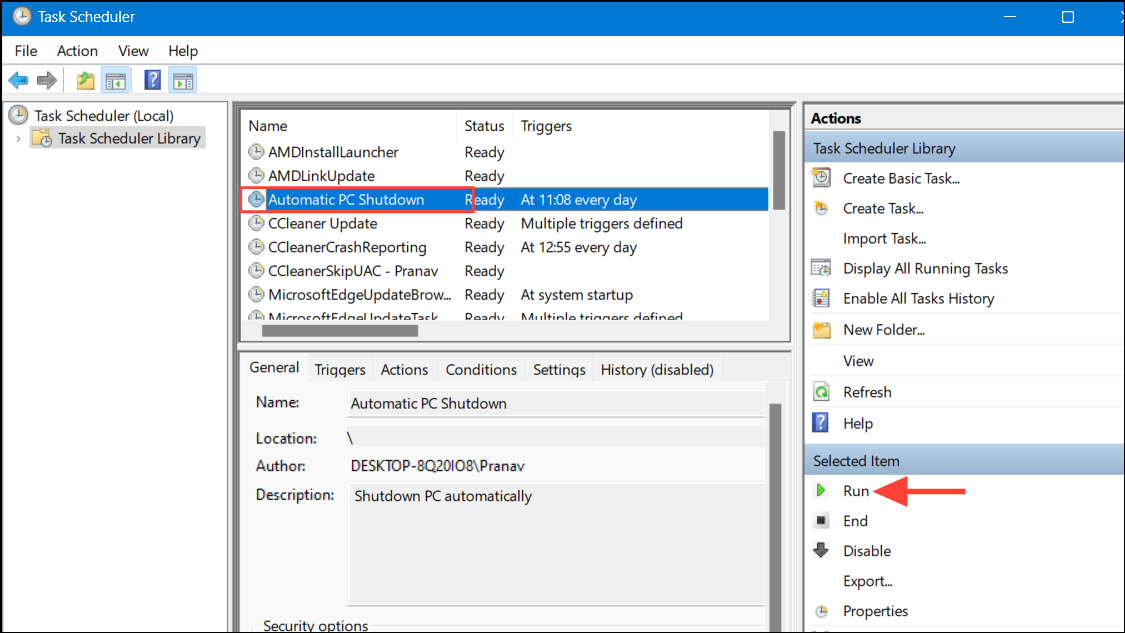
Task: Click the Display All Running Tasks icon
Action: [821, 268]
